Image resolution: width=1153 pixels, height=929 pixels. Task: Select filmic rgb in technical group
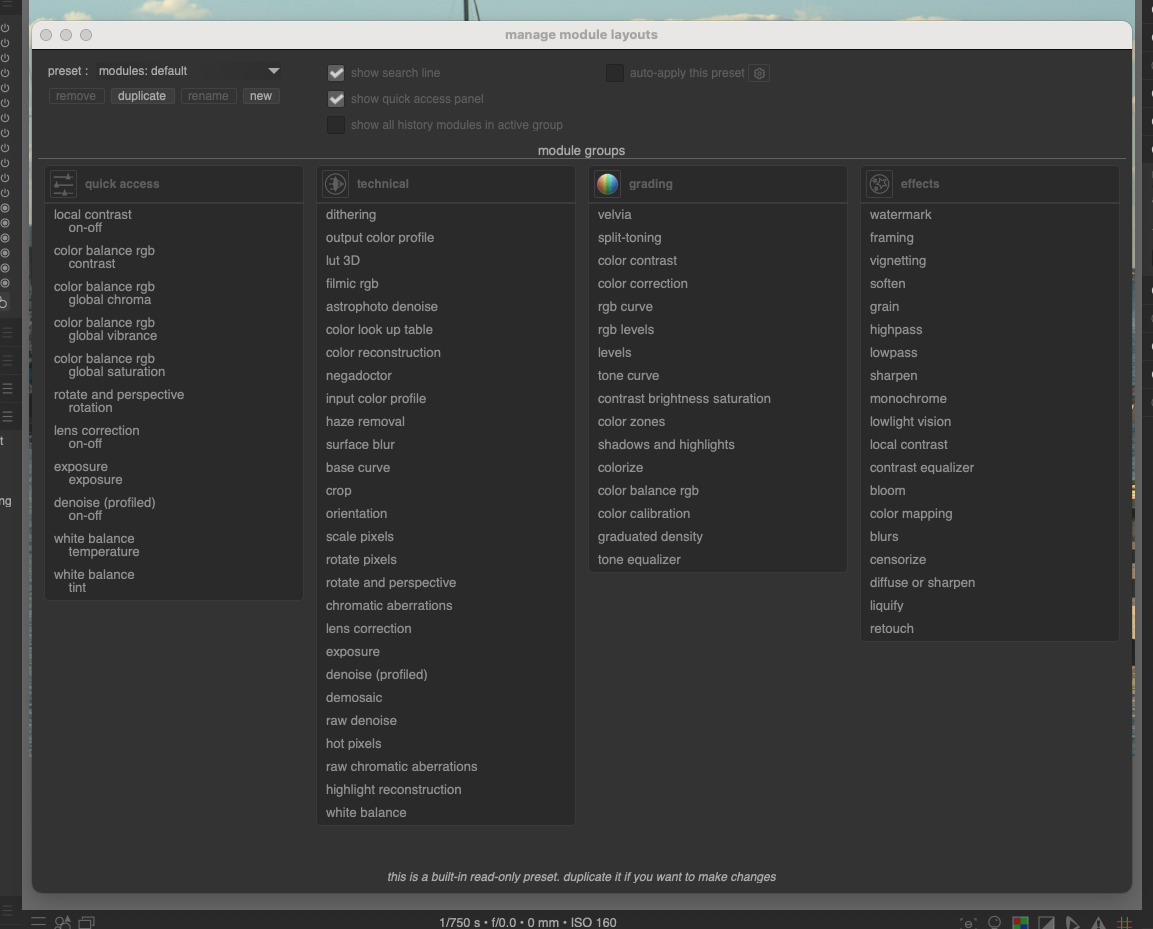point(352,284)
